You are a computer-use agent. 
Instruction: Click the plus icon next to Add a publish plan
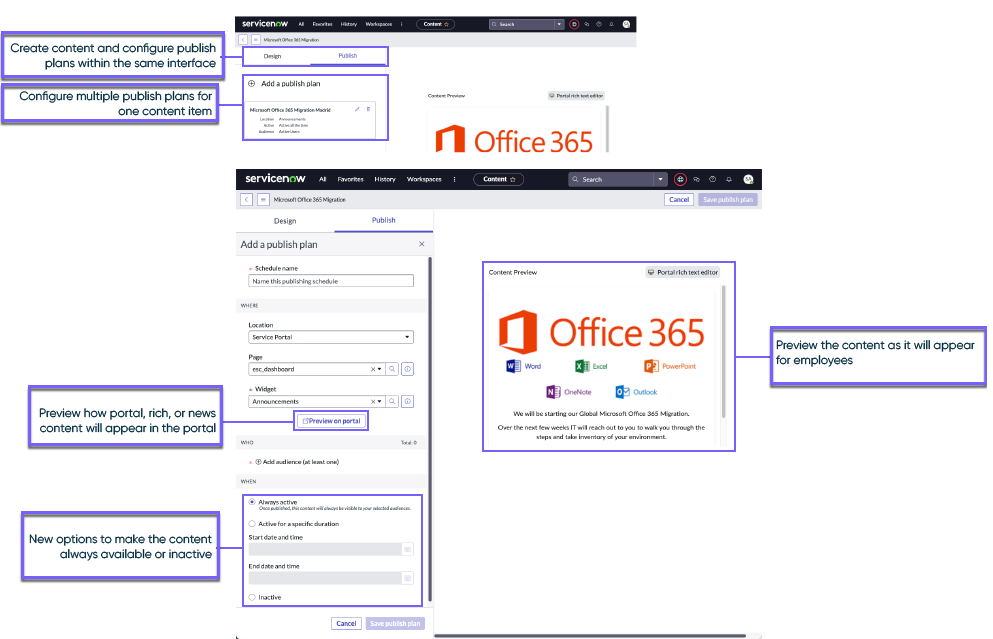pyautogui.click(x=251, y=84)
